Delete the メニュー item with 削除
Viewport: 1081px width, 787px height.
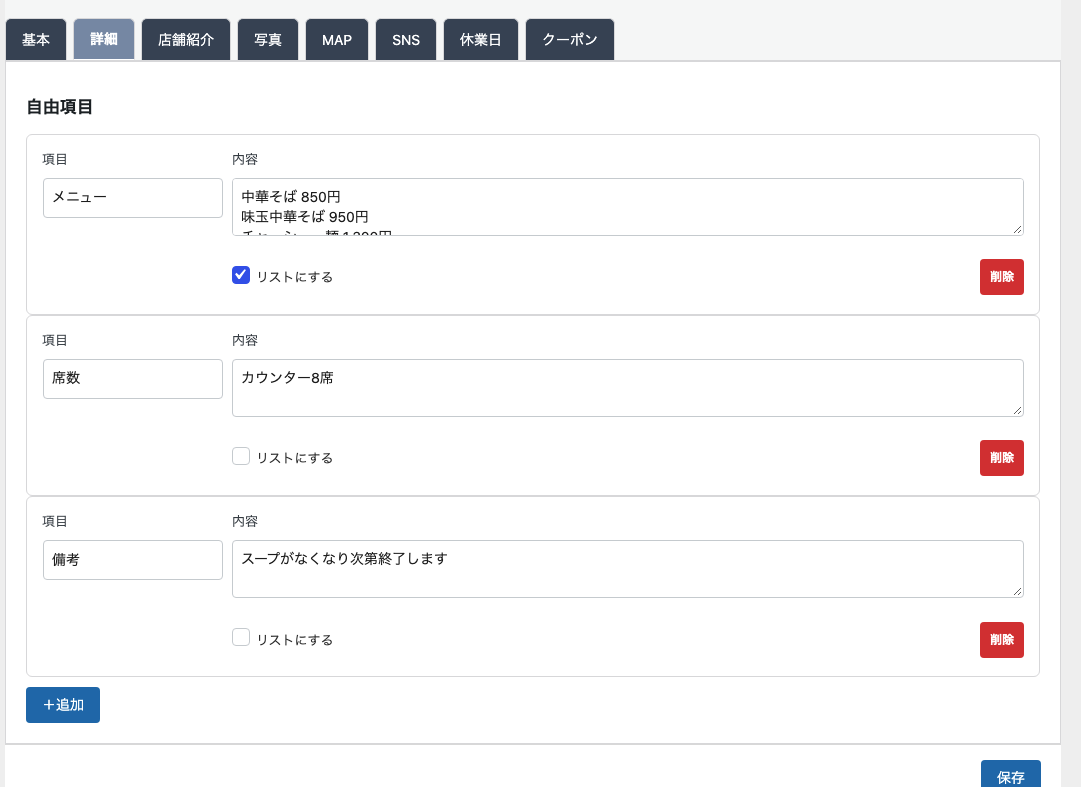(x=1001, y=277)
